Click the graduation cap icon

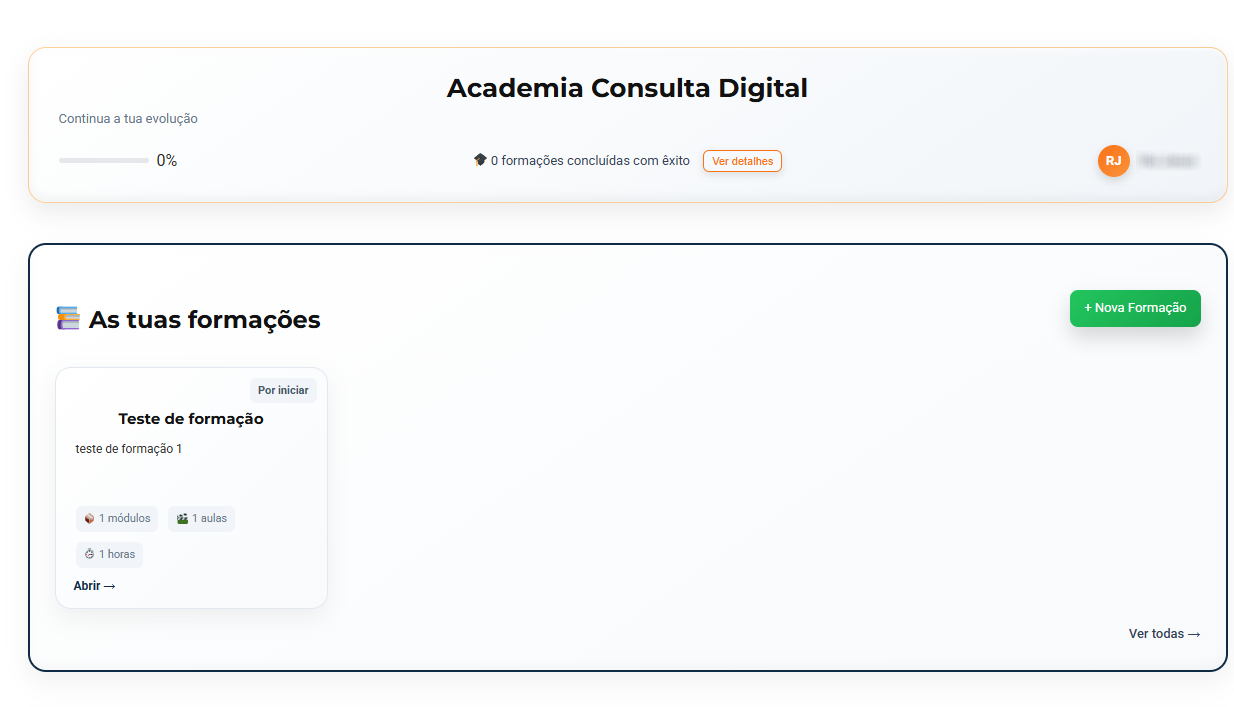pos(480,160)
